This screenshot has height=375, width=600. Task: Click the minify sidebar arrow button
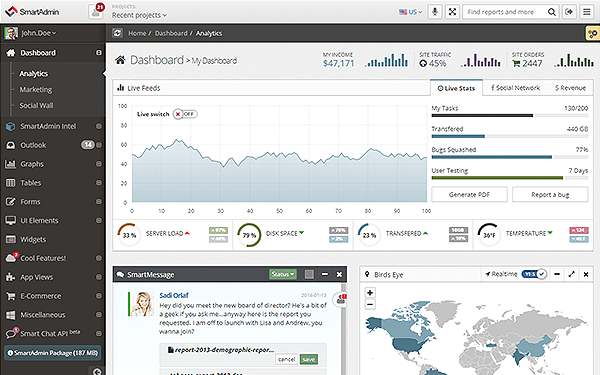pyautogui.click(x=97, y=371)
